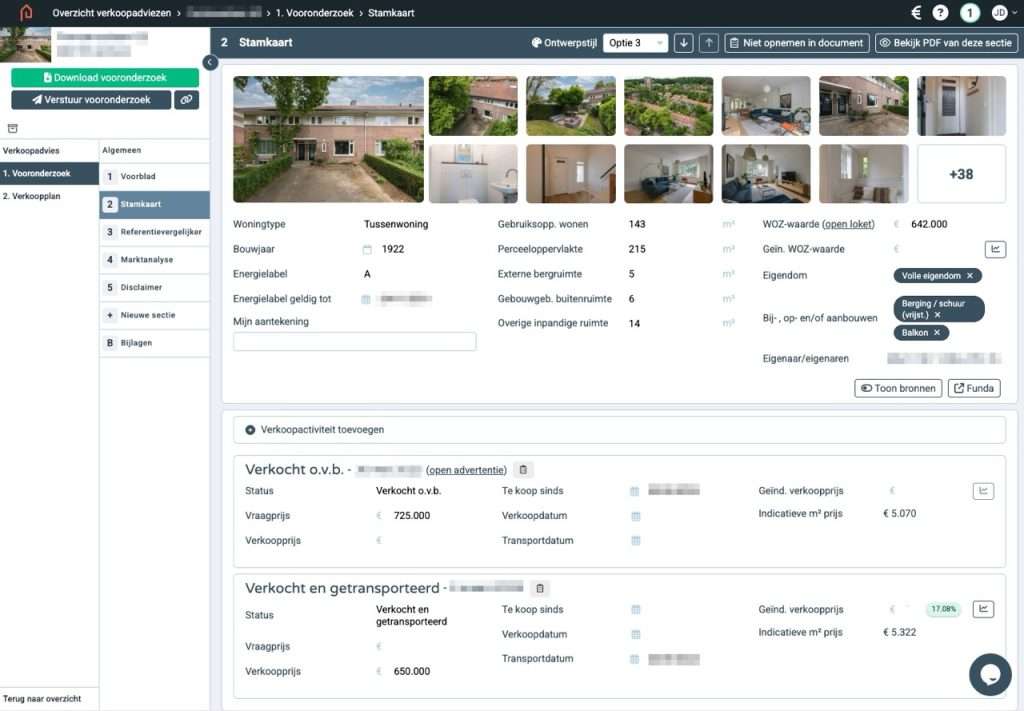
Task: Click the Mijn aantekening input field
Action: 355,341
